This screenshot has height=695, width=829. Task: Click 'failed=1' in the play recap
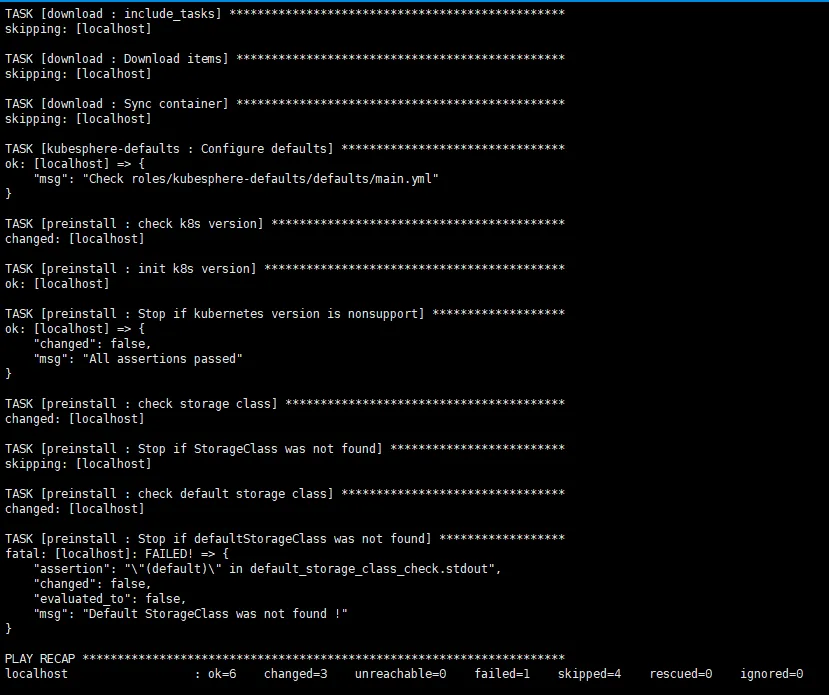coord(502,674)
